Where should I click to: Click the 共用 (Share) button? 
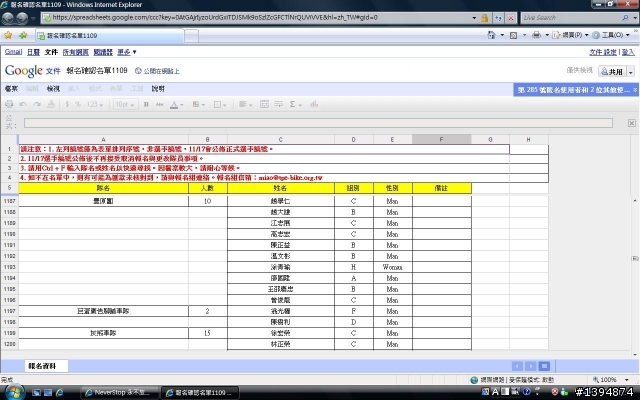(x=612, y=71)
